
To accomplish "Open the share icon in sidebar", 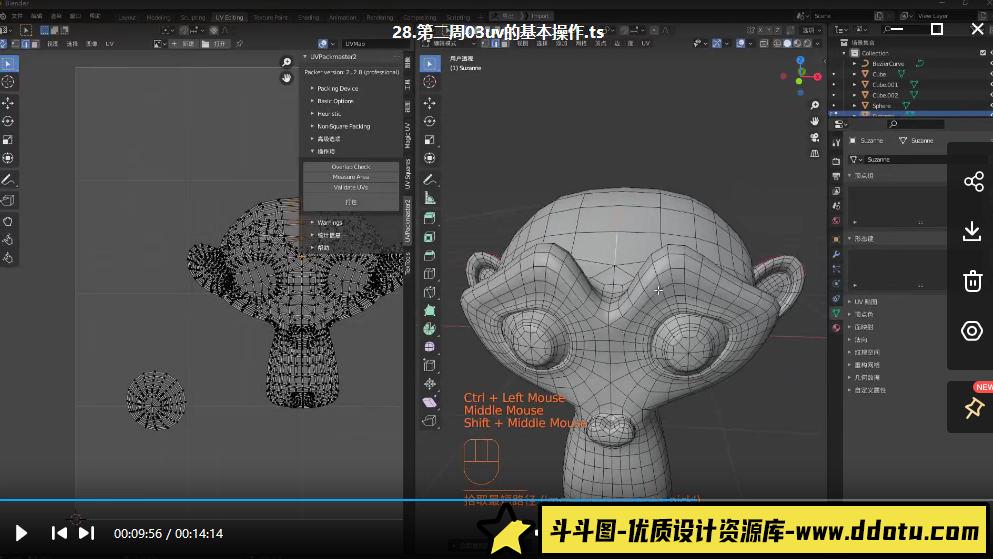I will [973, 182].
